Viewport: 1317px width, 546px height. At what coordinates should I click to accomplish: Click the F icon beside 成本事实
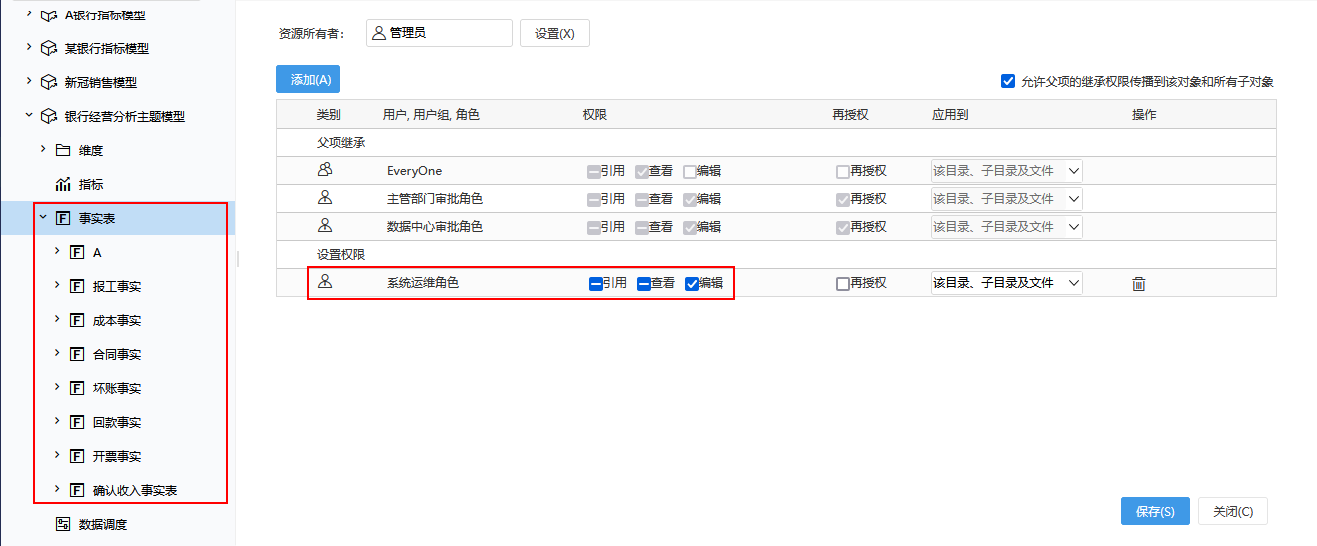pos(77,320)
